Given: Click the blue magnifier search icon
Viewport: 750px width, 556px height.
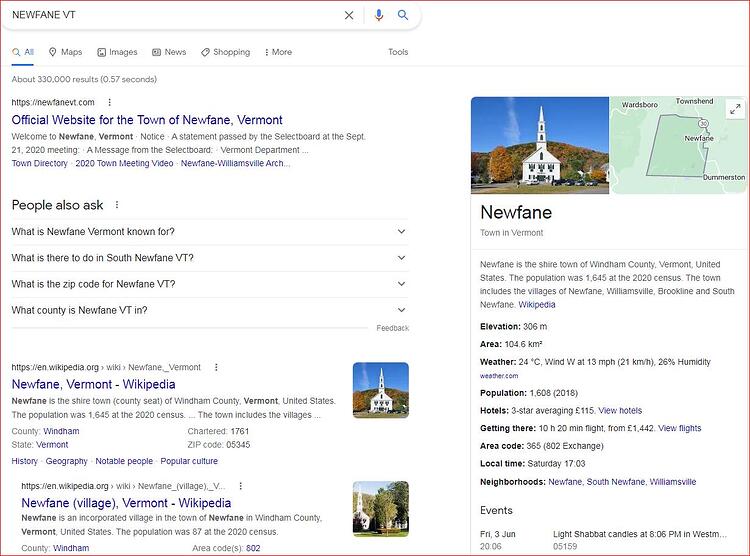Looking at the screenshot, I should point(403,15).
